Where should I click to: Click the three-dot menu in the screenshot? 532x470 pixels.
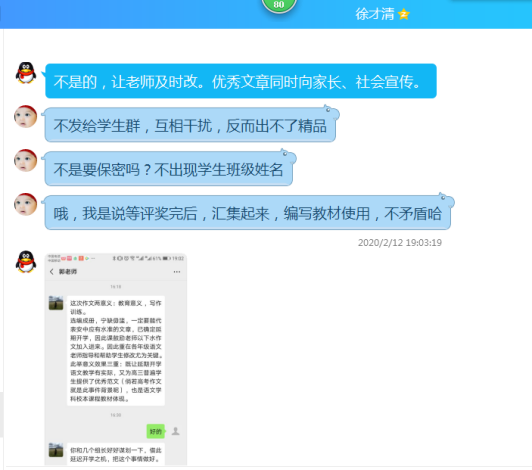click(177, 272)
